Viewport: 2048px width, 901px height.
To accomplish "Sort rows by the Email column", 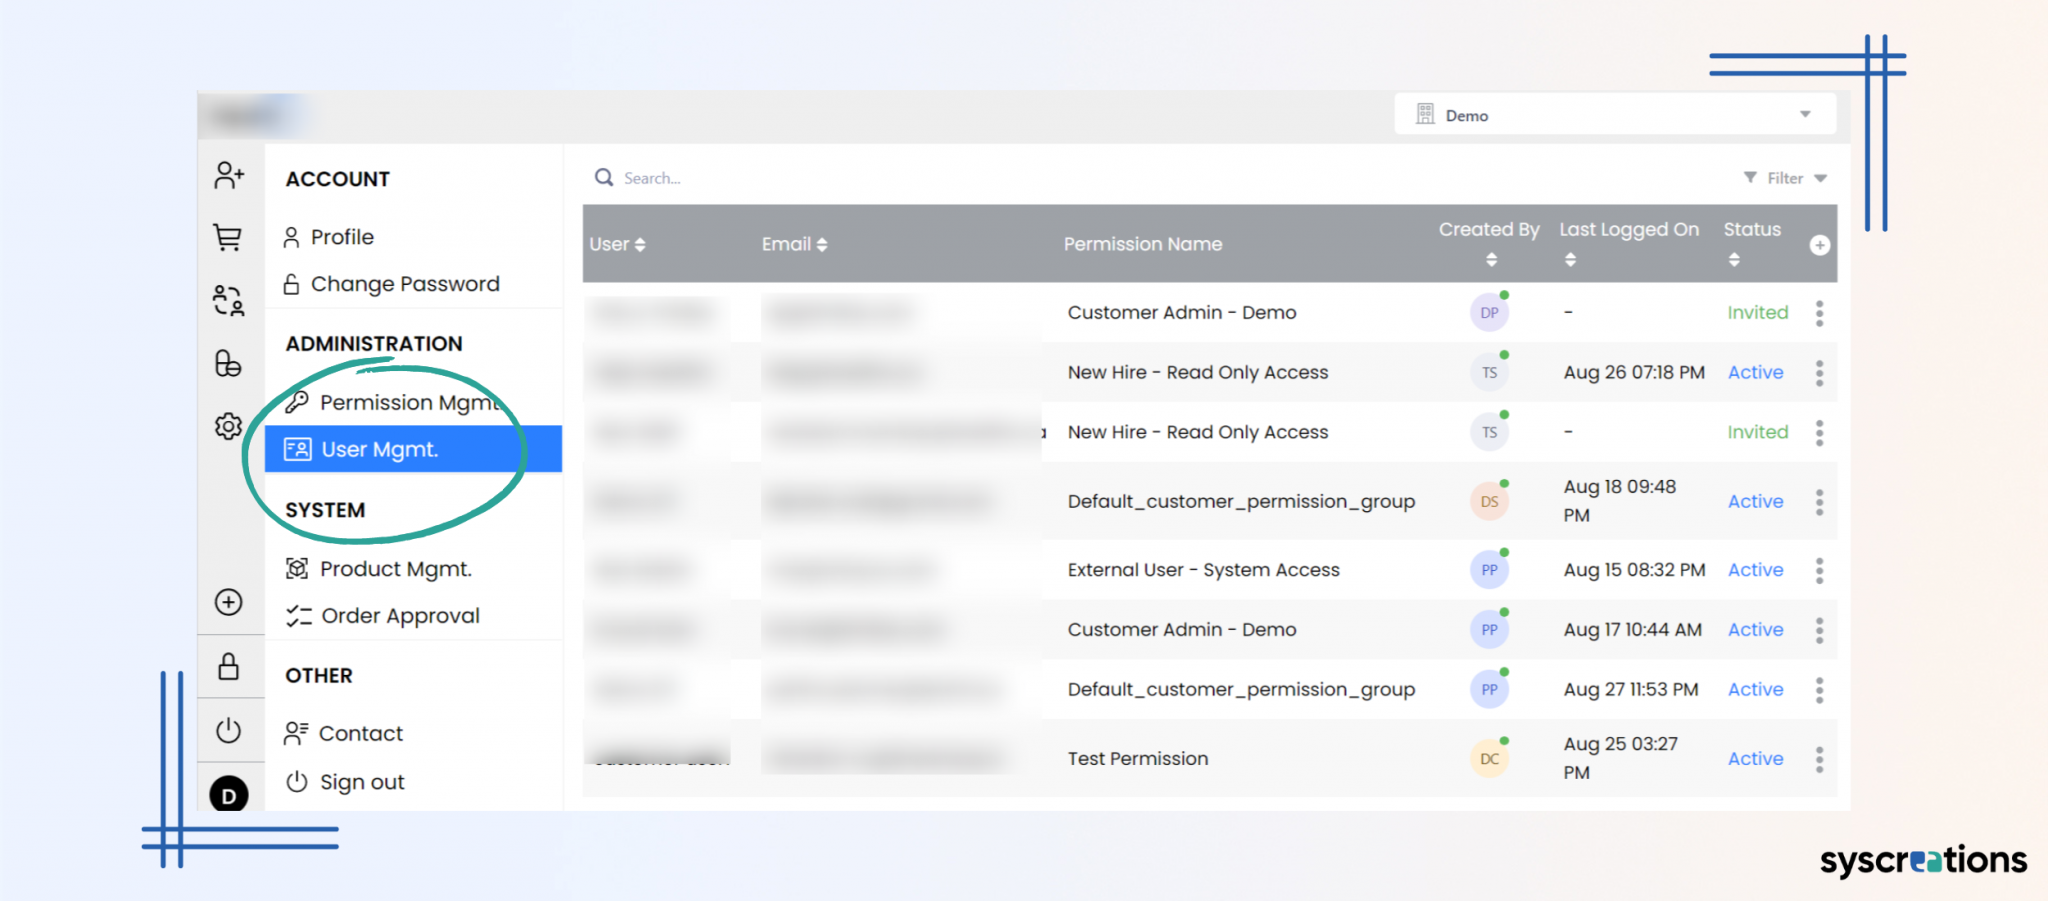I will tap(822, 243).
